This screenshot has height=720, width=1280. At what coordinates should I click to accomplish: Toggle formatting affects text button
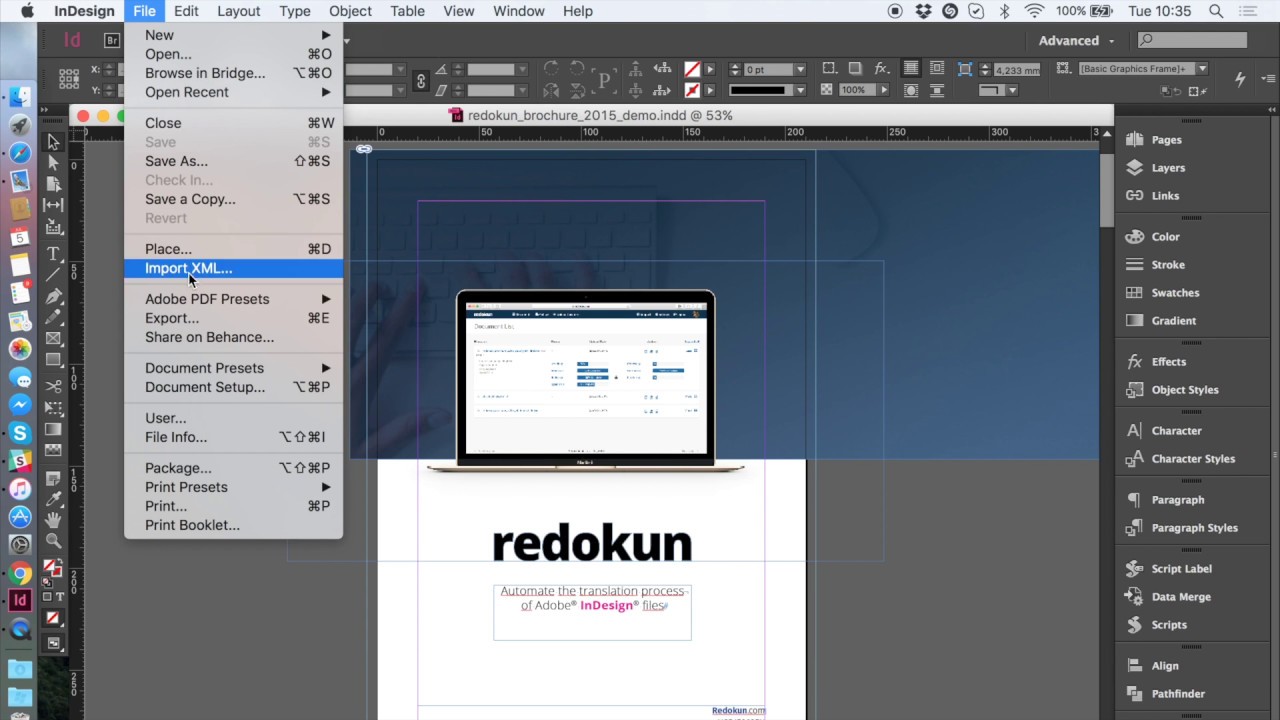click(x=61, y=597)
